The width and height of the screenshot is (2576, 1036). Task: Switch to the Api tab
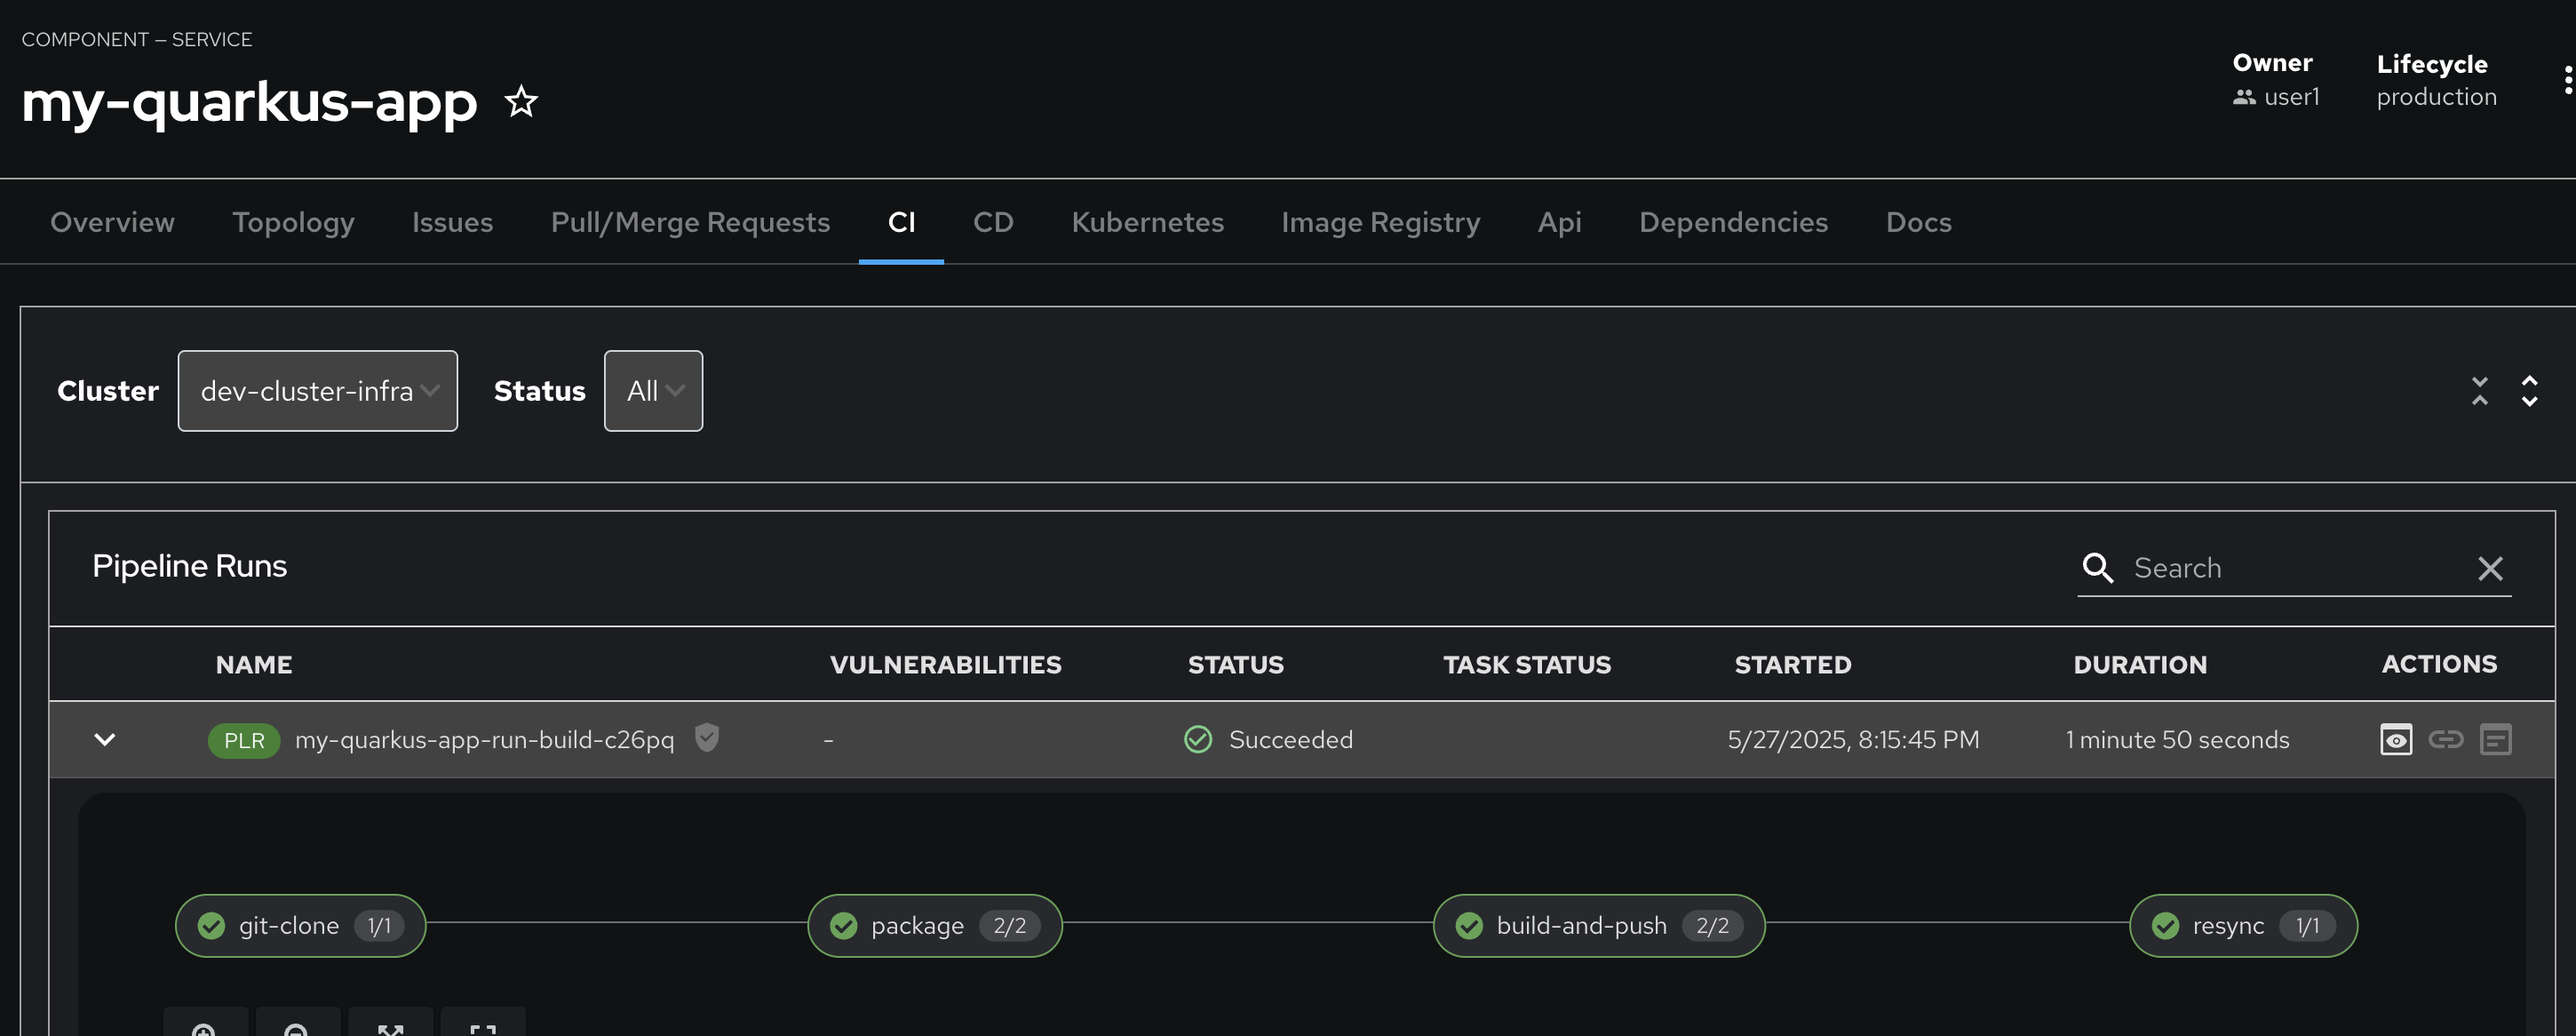click(1559, 222)
